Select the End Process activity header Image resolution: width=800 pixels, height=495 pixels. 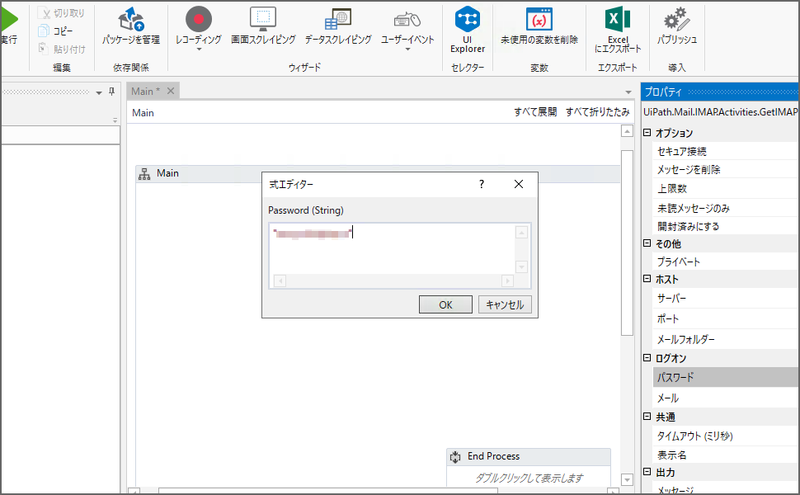tap(528, 457)
